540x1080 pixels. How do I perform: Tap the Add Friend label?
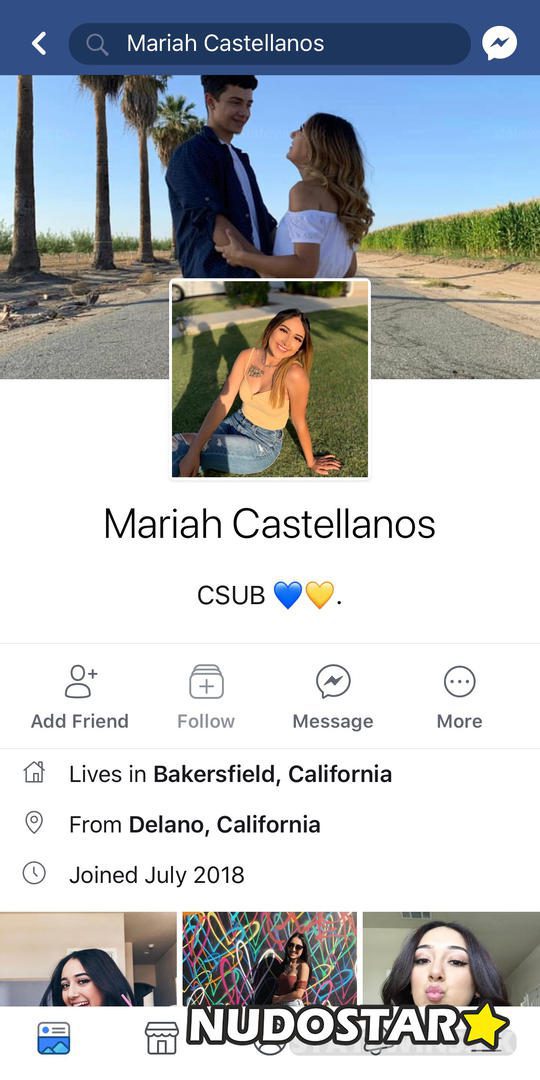pos(80,721)
